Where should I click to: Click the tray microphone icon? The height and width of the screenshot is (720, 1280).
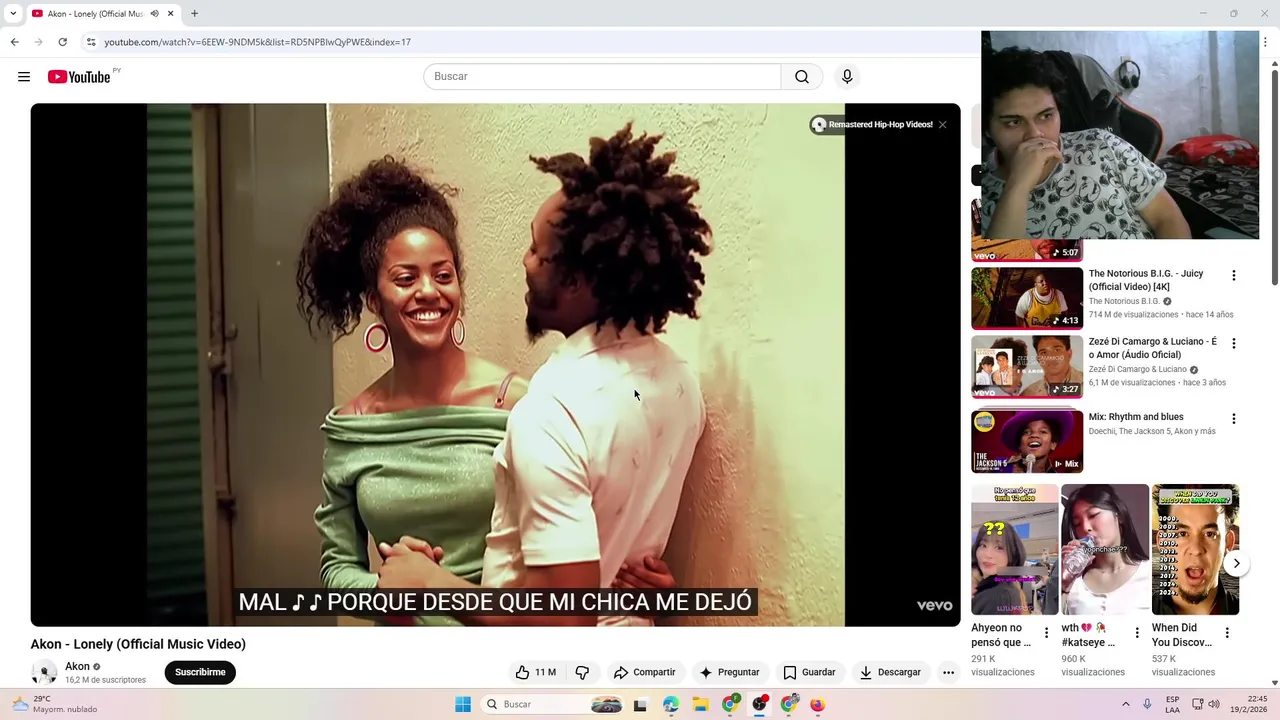point(1147,704)
